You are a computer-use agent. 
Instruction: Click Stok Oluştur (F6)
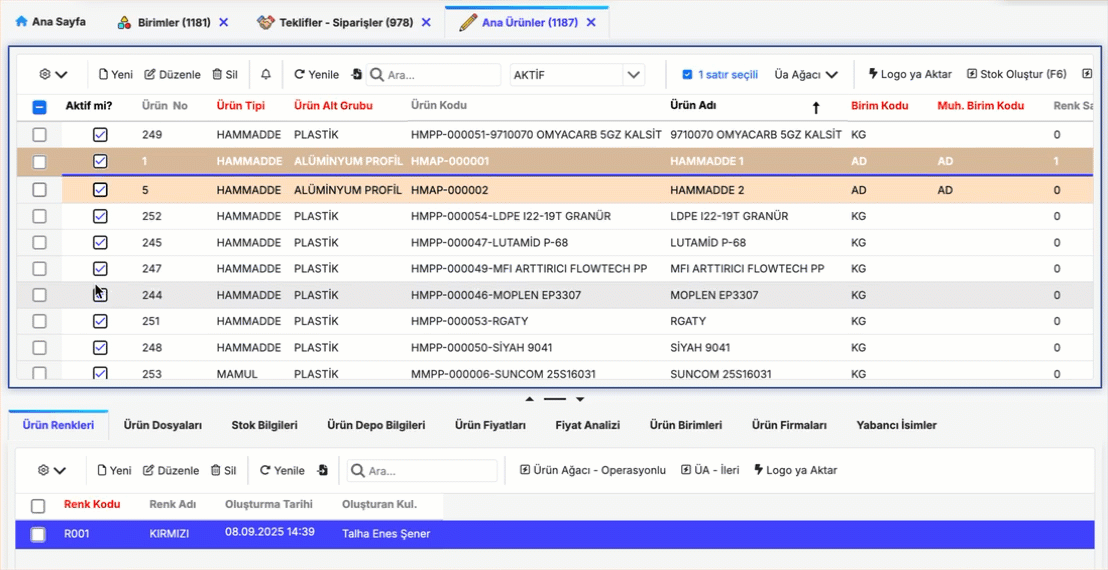click(x=1016, y=75)
